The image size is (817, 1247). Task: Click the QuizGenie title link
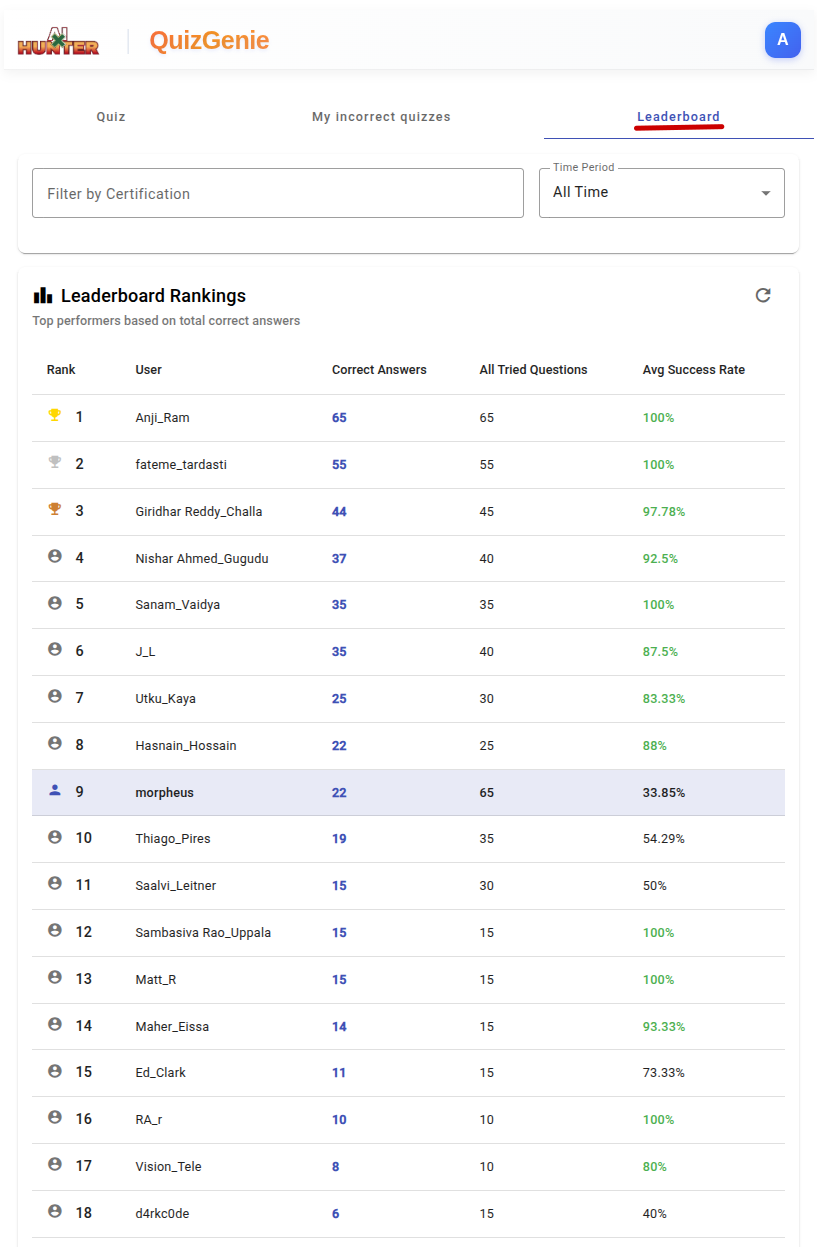[x=209, y=41]
